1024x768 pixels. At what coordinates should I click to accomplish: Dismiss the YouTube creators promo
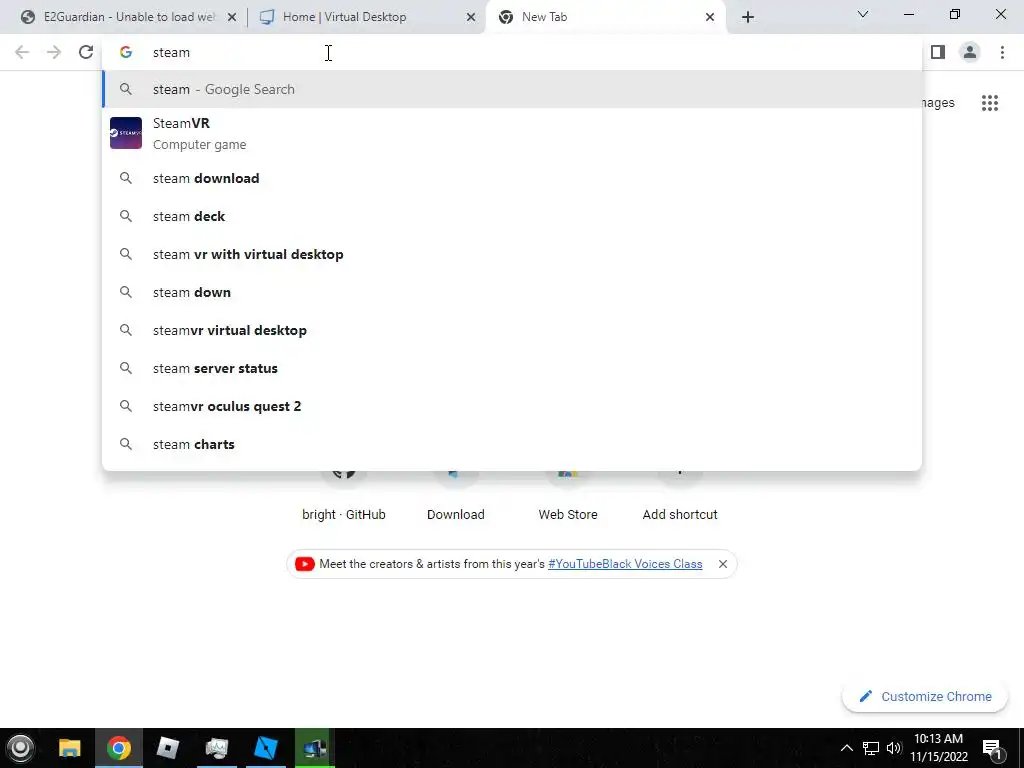[722, 564]
